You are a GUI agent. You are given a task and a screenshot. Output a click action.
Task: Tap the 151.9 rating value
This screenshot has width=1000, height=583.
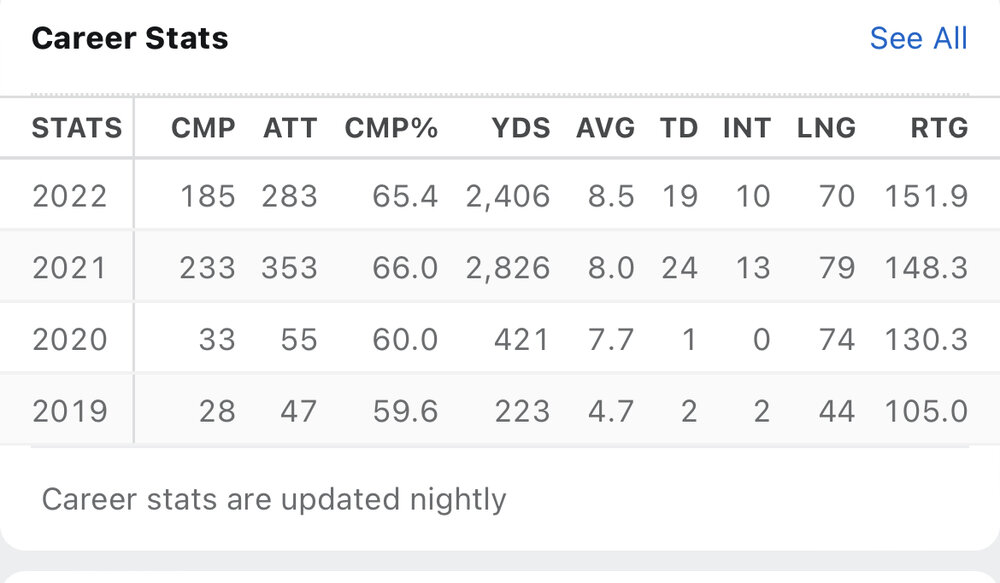tap(926, 196)
